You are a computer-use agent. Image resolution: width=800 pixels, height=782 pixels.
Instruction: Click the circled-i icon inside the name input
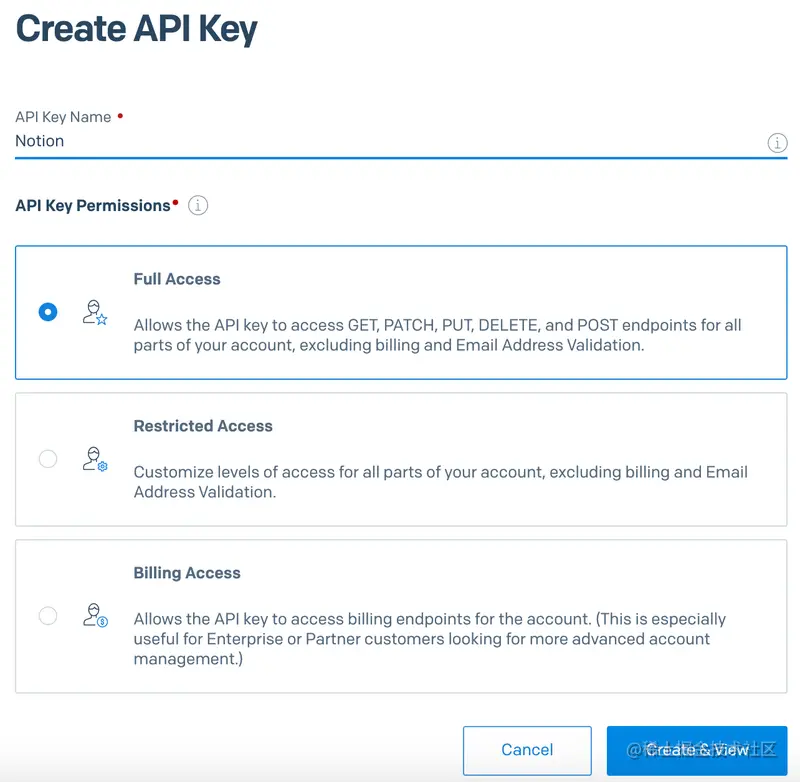pyautogui.click(x=777, y=142)
